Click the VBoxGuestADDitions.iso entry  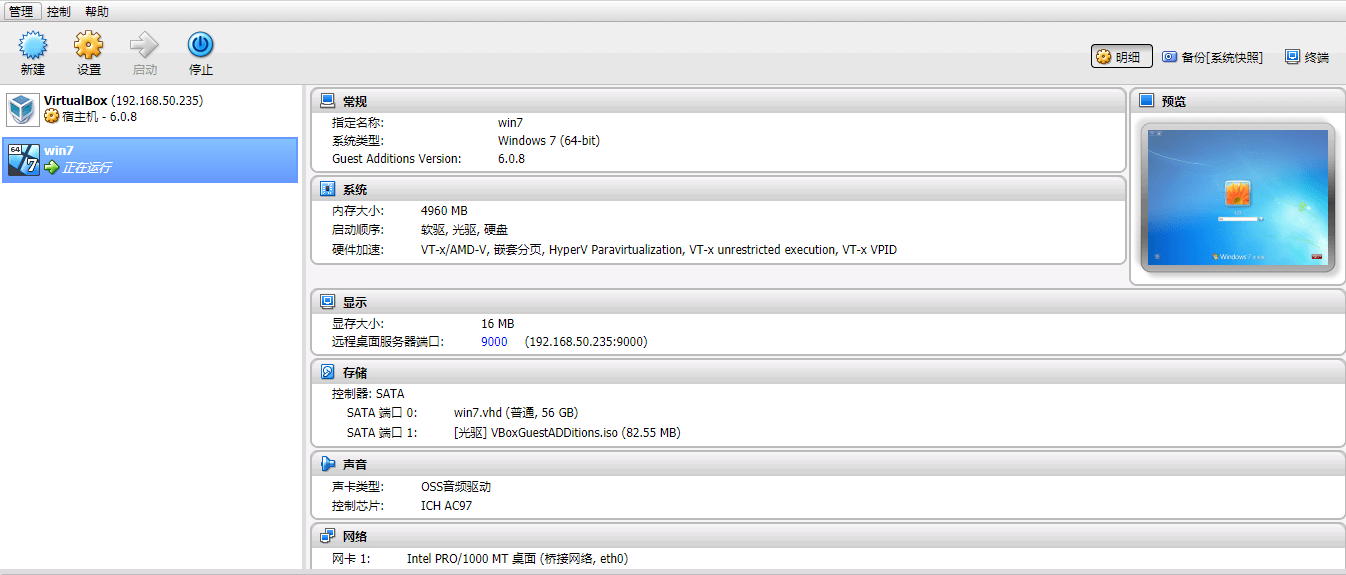(567, 433)
